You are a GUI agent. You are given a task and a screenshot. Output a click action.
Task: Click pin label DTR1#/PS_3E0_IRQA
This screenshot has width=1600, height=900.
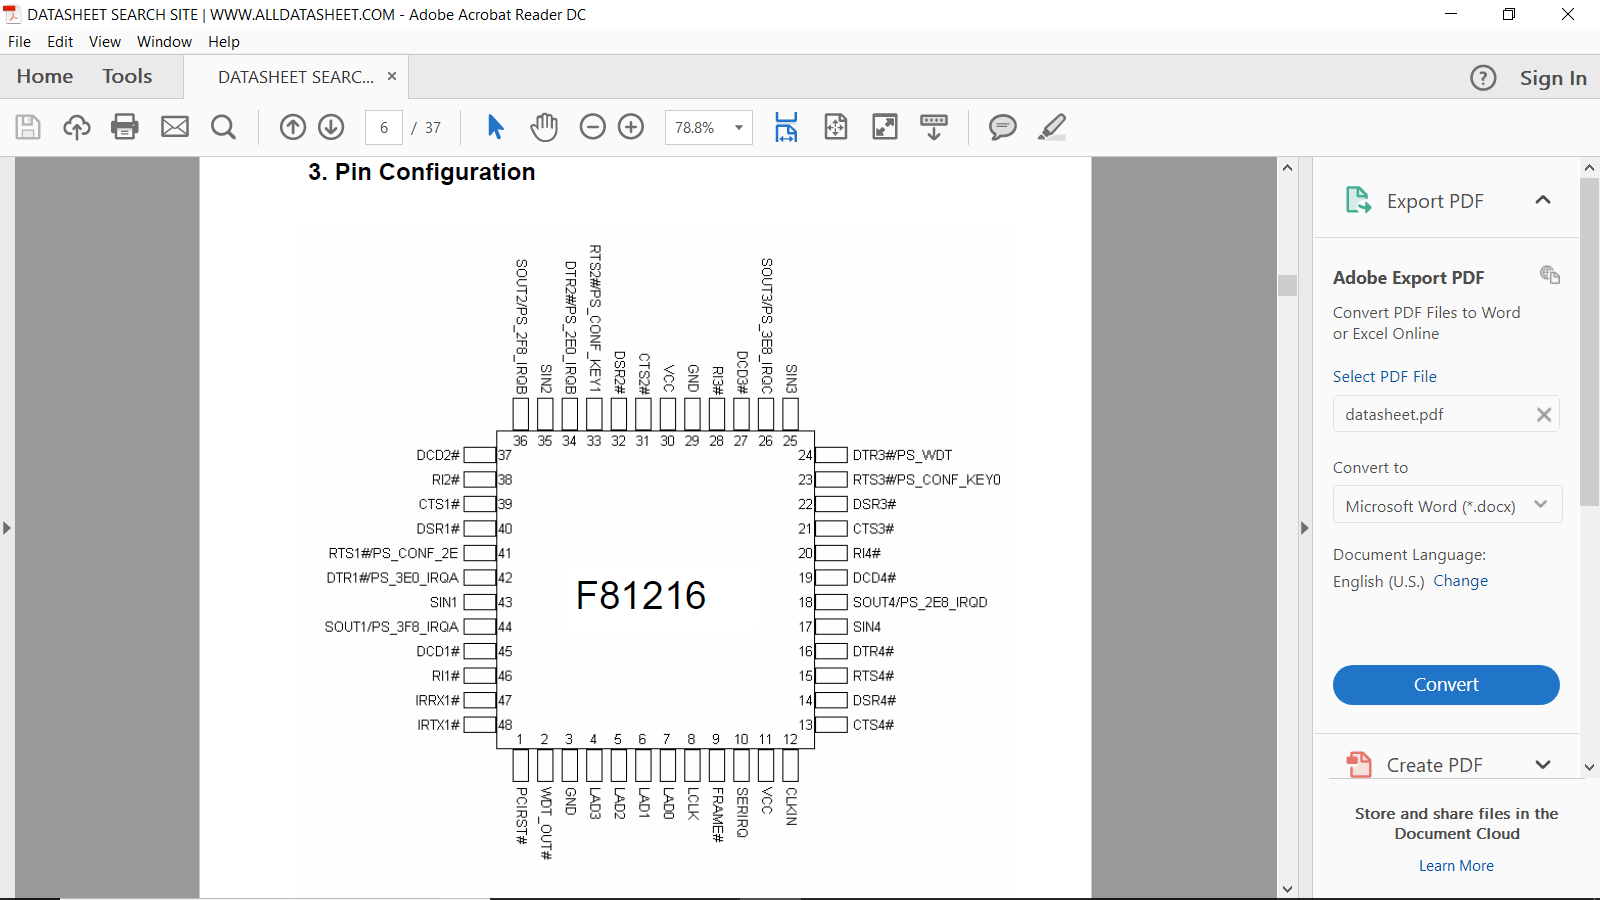[392, 578]
